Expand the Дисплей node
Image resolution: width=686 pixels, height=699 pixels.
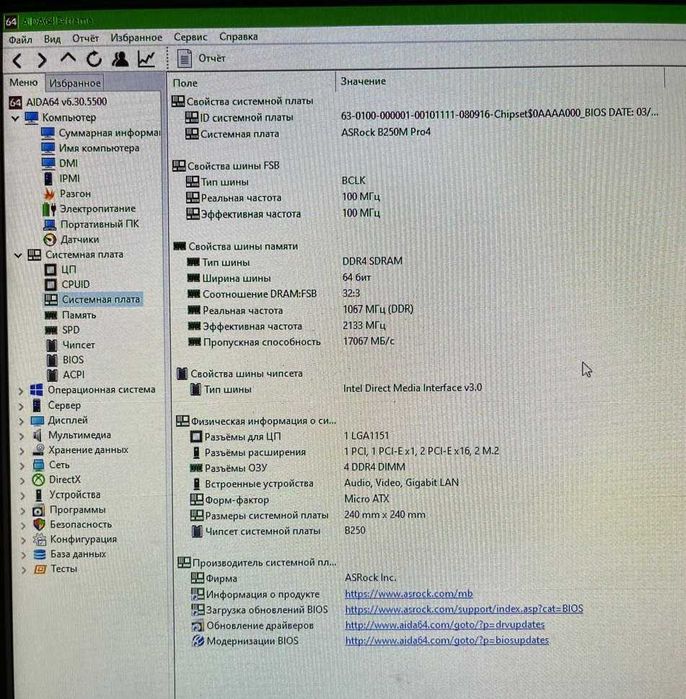click(x=21, y=421)
